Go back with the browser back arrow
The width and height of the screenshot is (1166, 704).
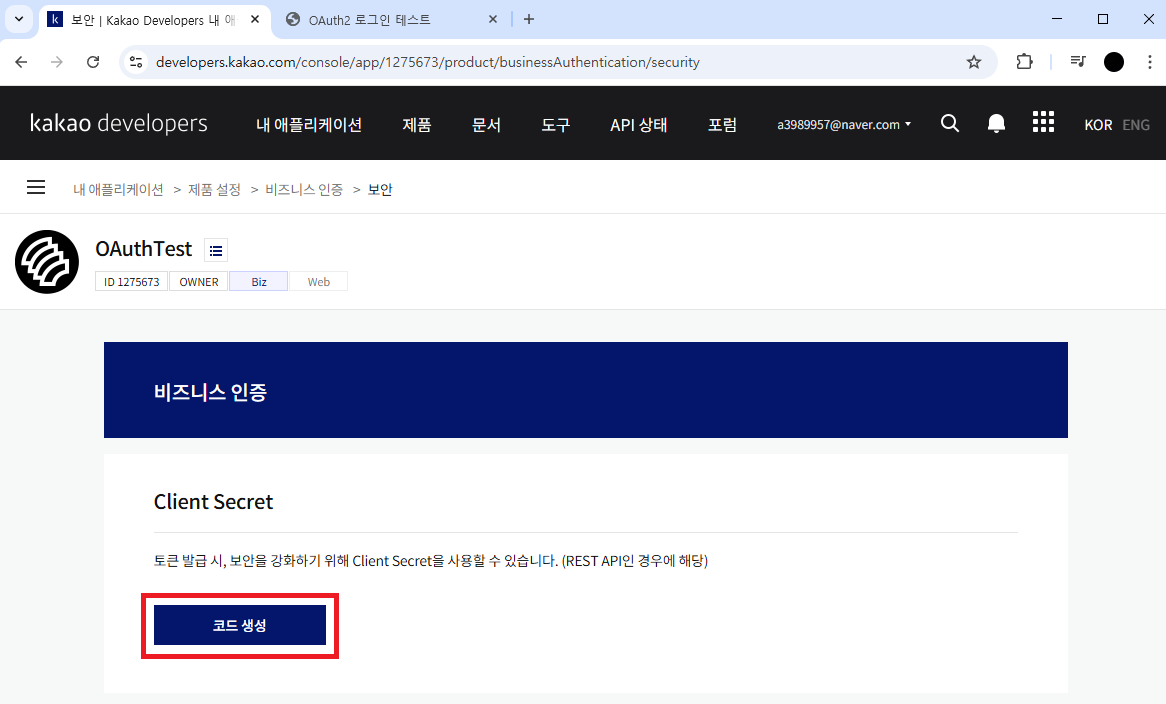click(x=21, y=62)
